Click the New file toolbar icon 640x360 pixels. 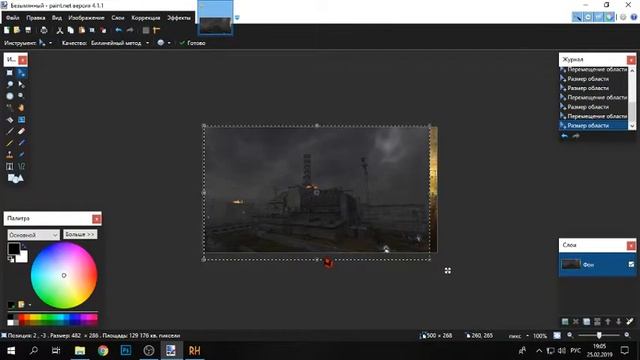coord(7,30)
